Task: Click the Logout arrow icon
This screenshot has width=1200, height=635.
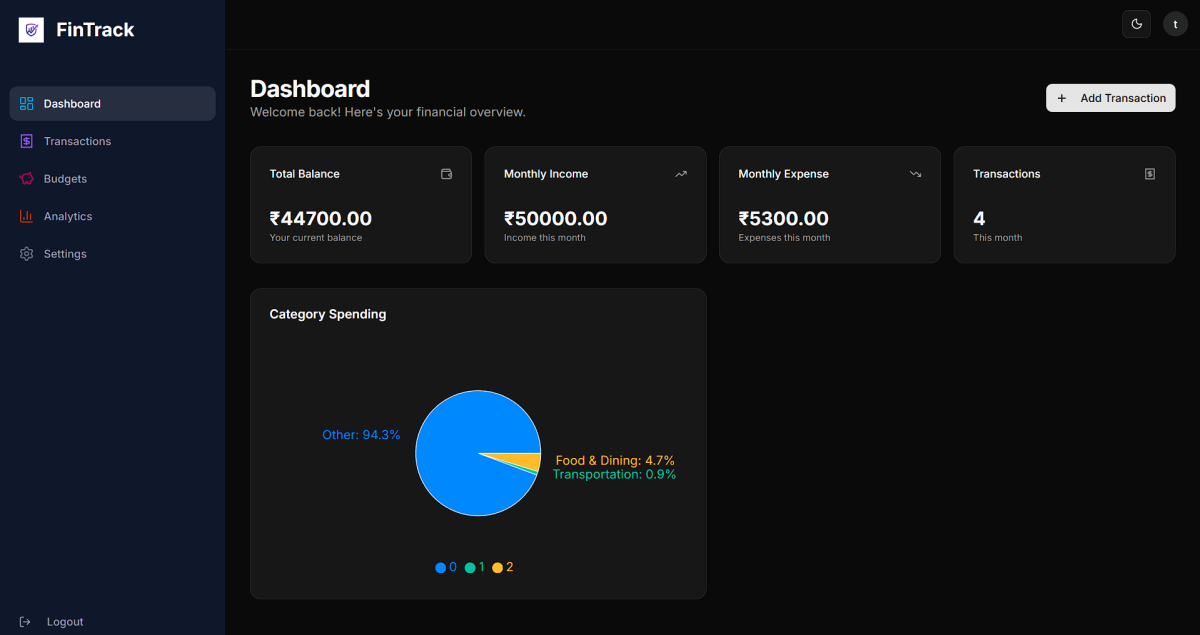Action: (26, 622)
